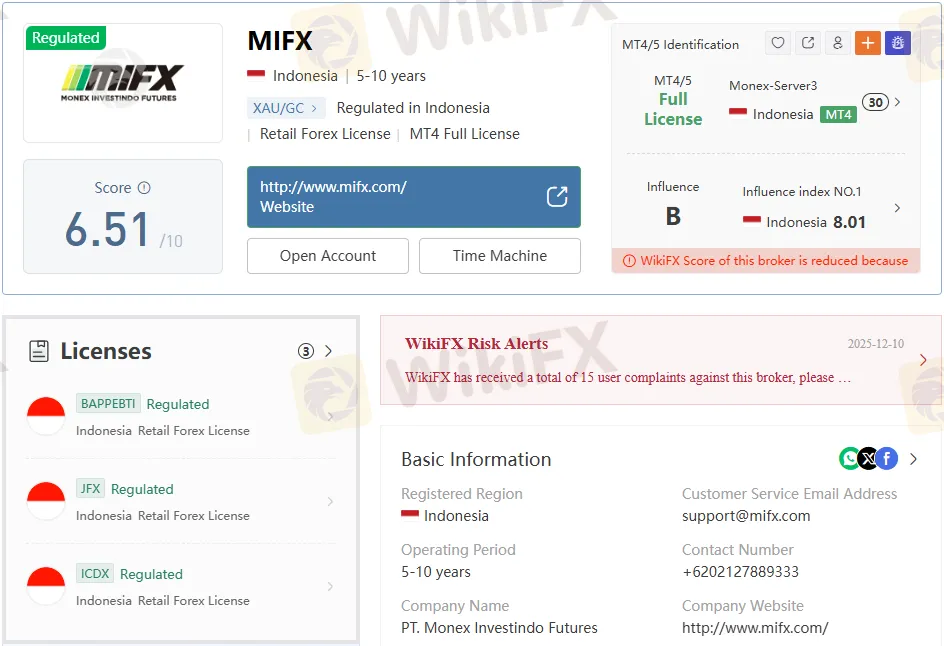Open the ICDX license row chevron
The width and height of the screenshot is (944, 646).
click(x=330, y=586)
